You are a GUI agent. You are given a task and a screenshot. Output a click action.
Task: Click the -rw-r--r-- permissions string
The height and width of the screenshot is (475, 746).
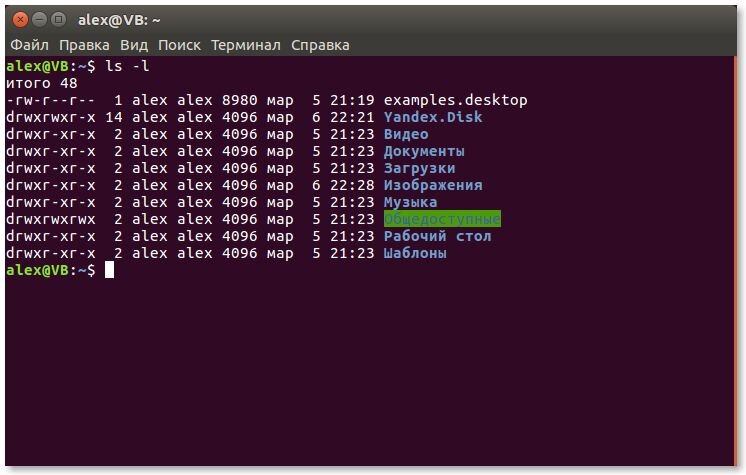pyautogui.click(x=50, y=100)
